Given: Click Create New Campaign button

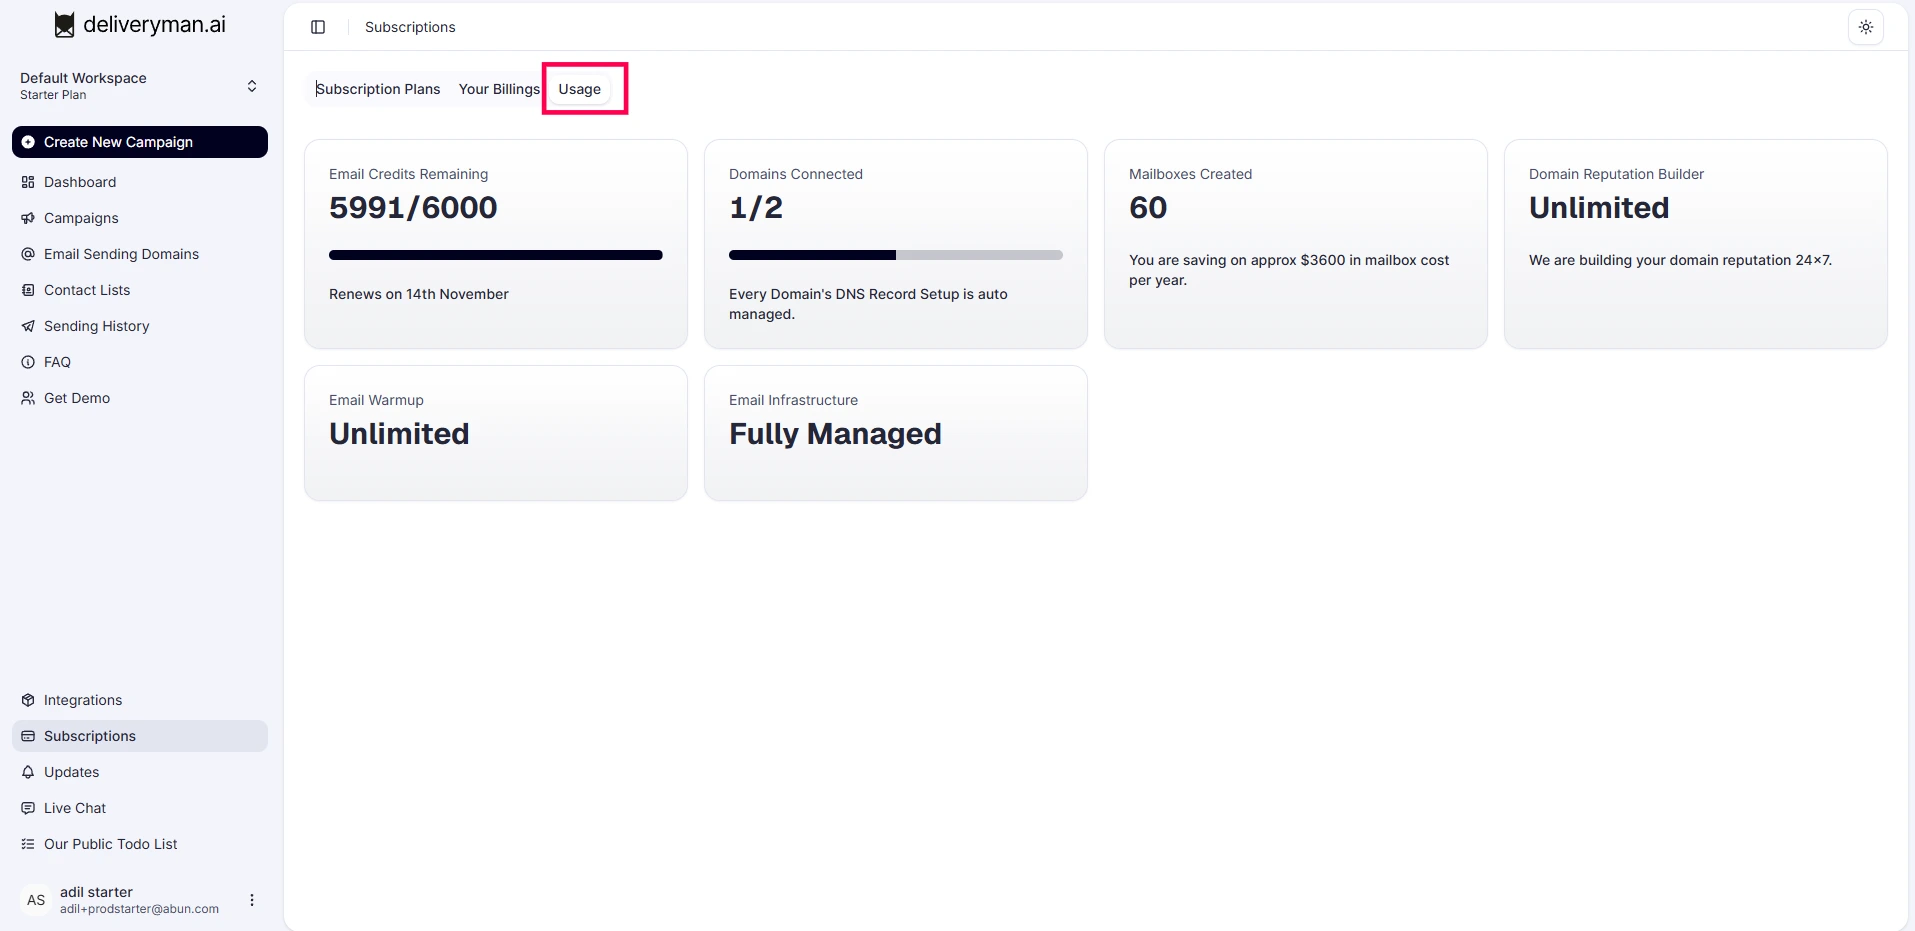Looking at the screenshot, I should [x=140, y=142].
